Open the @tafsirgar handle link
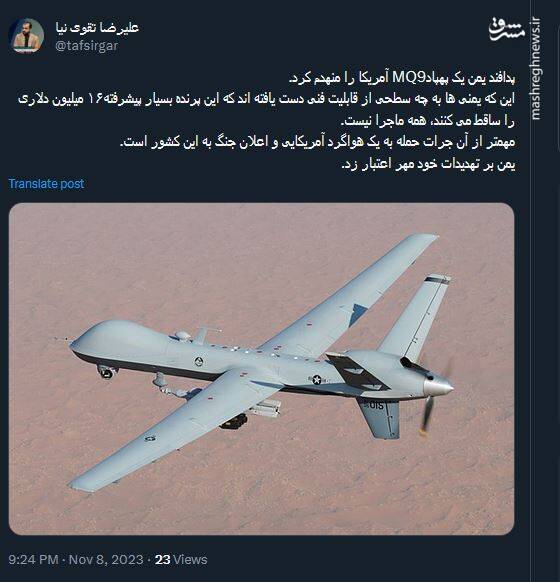 [x=86, y=46]
